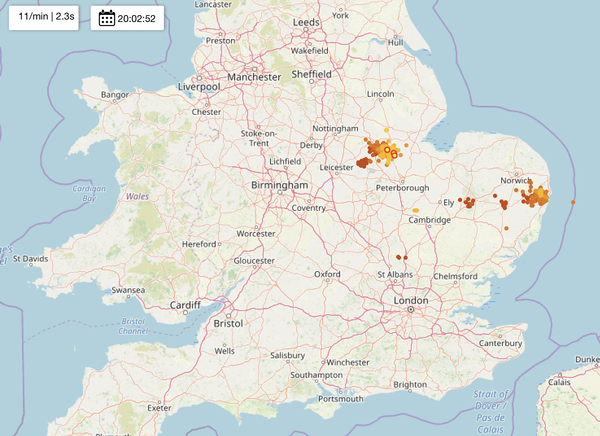Select the Manchester label on the map
The width and height of the screenshot is (600, 436).
[253, 77]
